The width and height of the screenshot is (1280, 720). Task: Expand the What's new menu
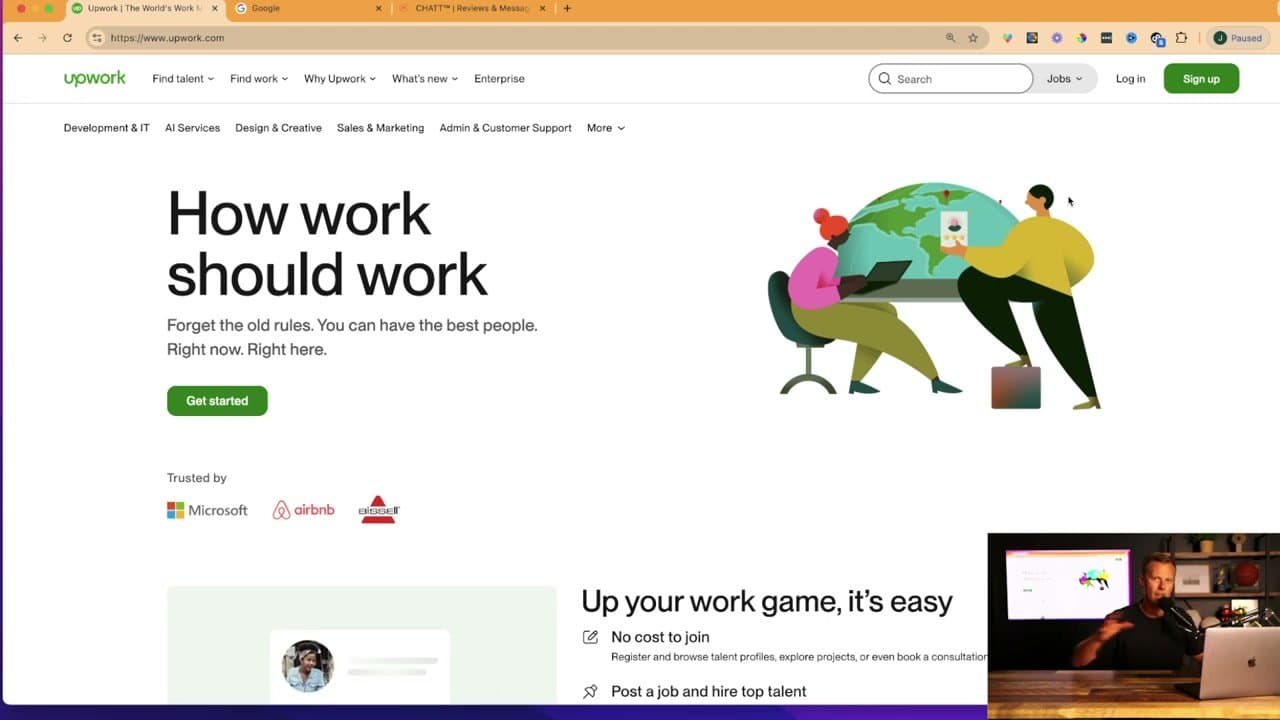click(424, 78)
